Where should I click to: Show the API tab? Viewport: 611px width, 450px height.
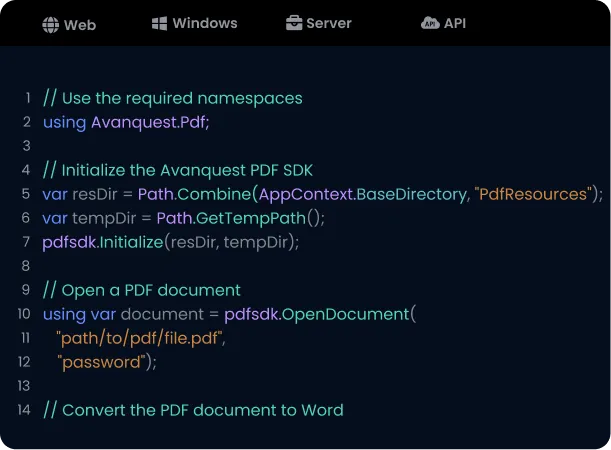coord(443,23)
